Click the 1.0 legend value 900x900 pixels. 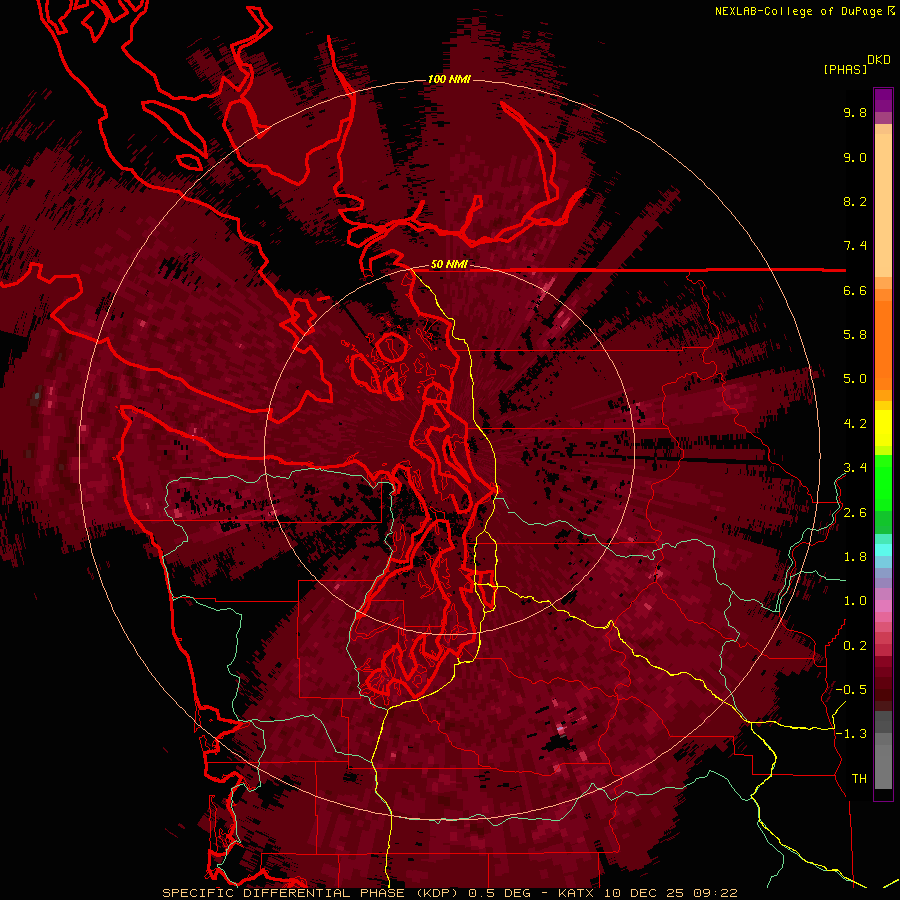click(x=855, y=601)
